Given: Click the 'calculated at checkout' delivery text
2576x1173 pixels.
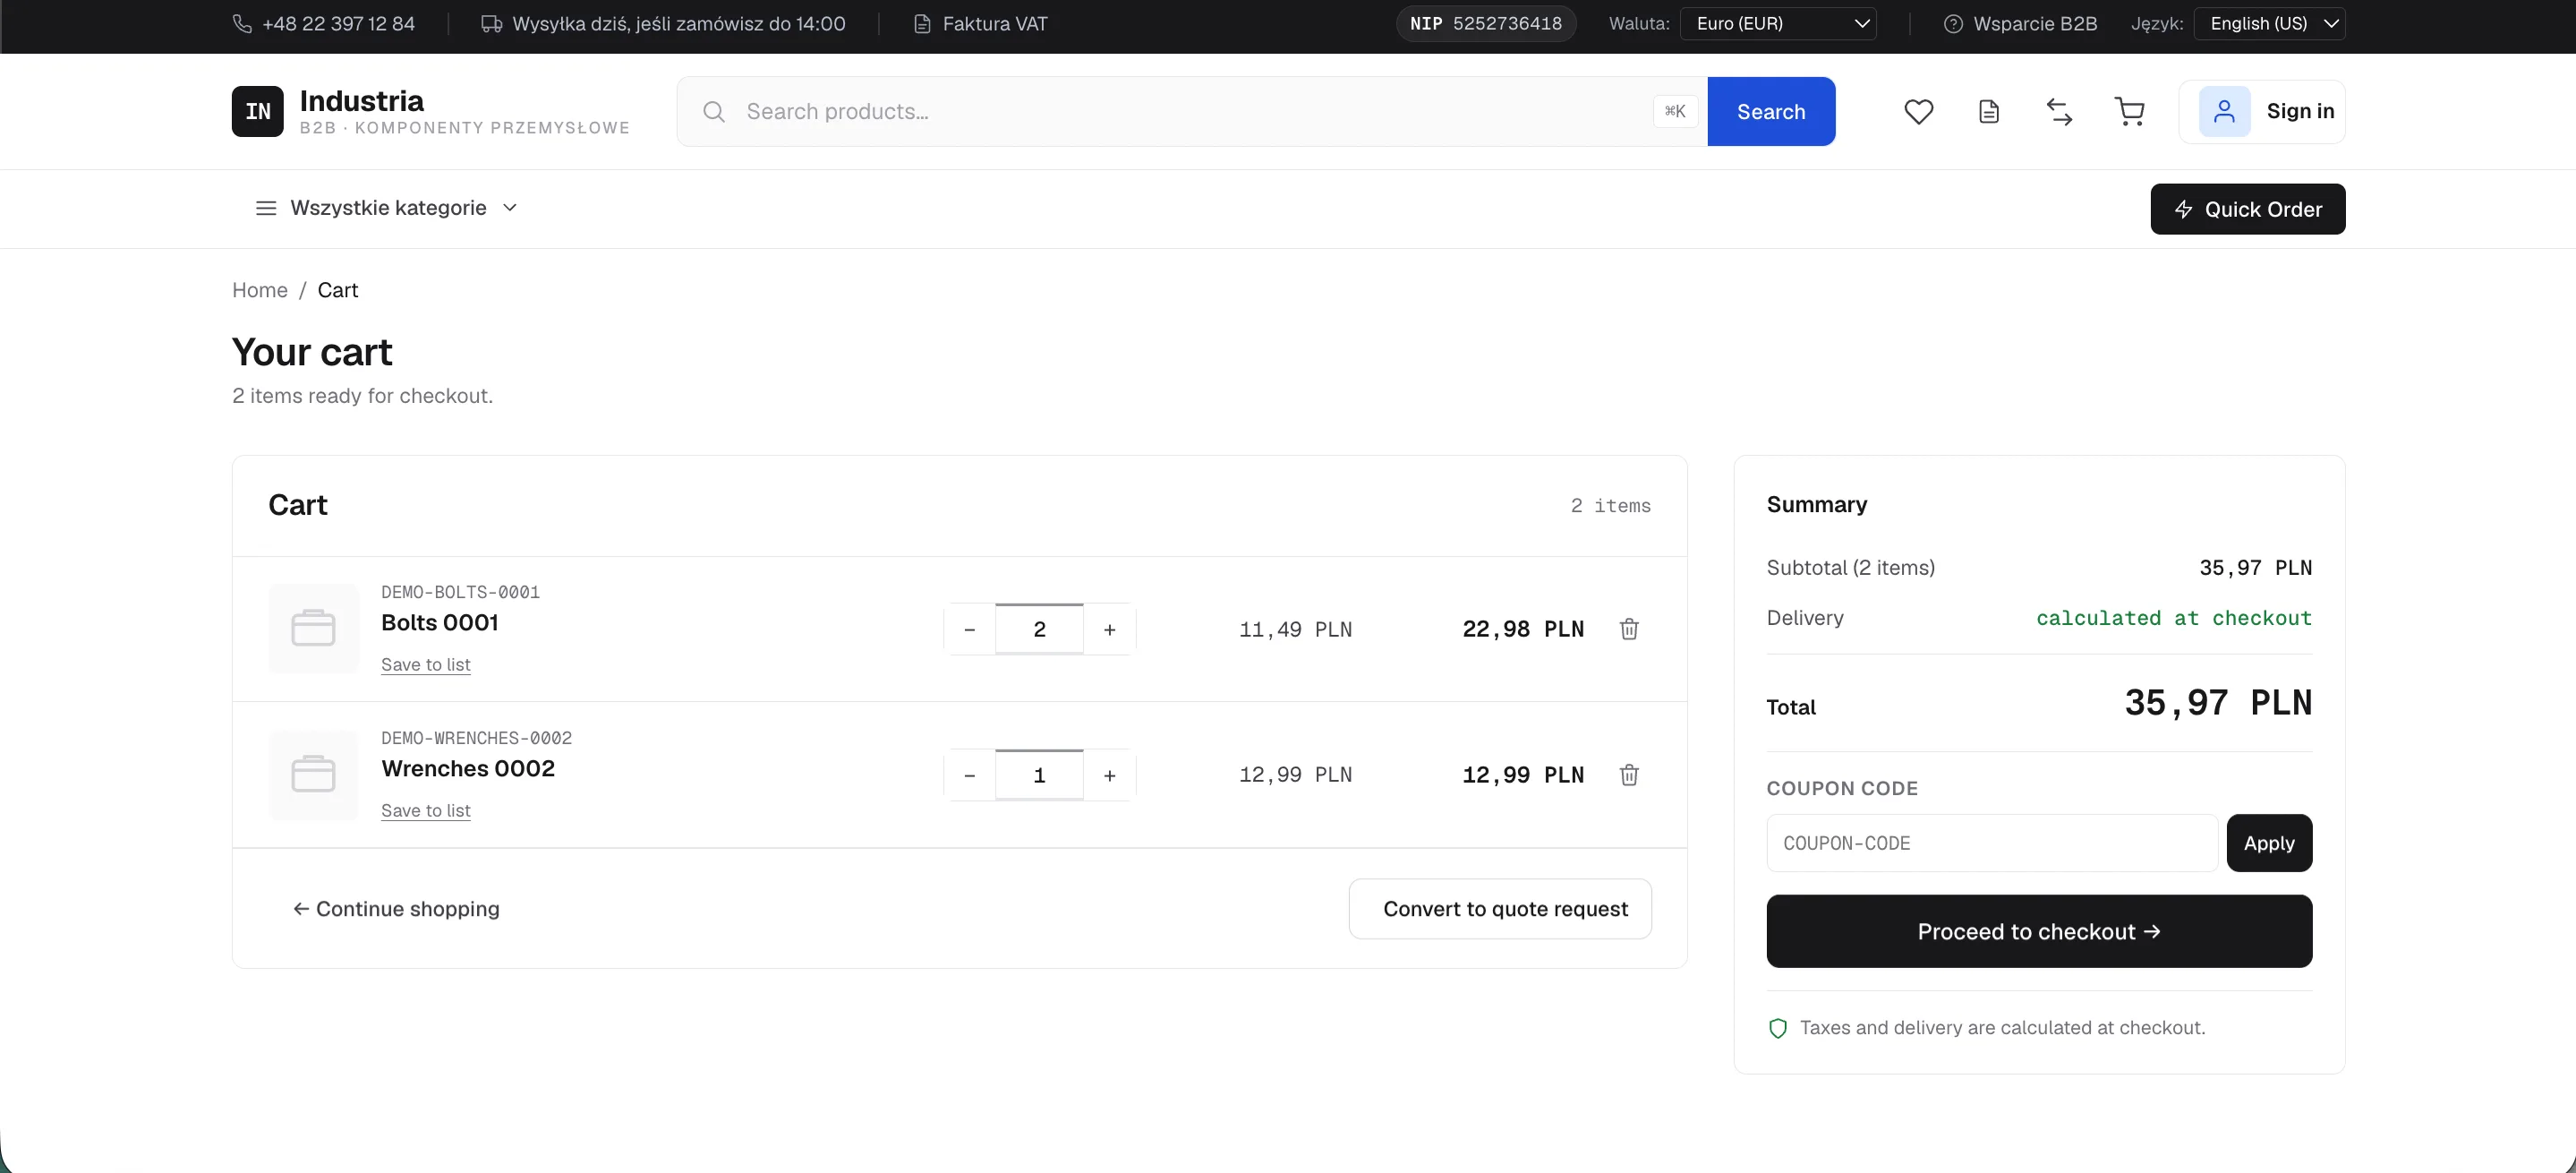Looking at the screenshot, I should [x=2173, y=618].
